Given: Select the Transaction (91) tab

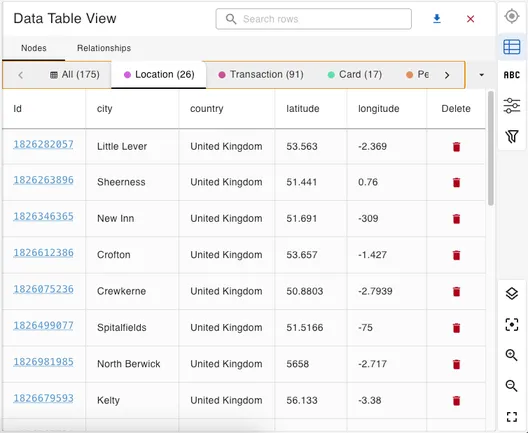Looking at the screenshot, I should click(x=261, y=75).
